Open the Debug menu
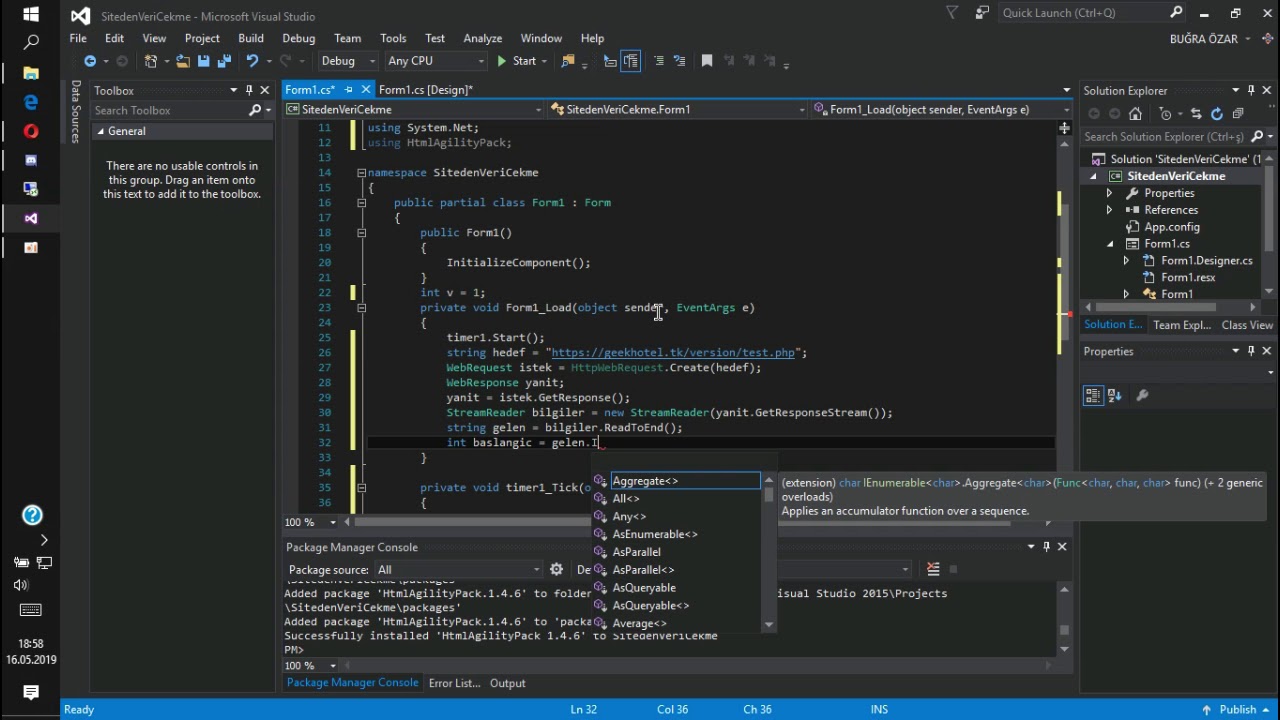 (x=298, y=38)
